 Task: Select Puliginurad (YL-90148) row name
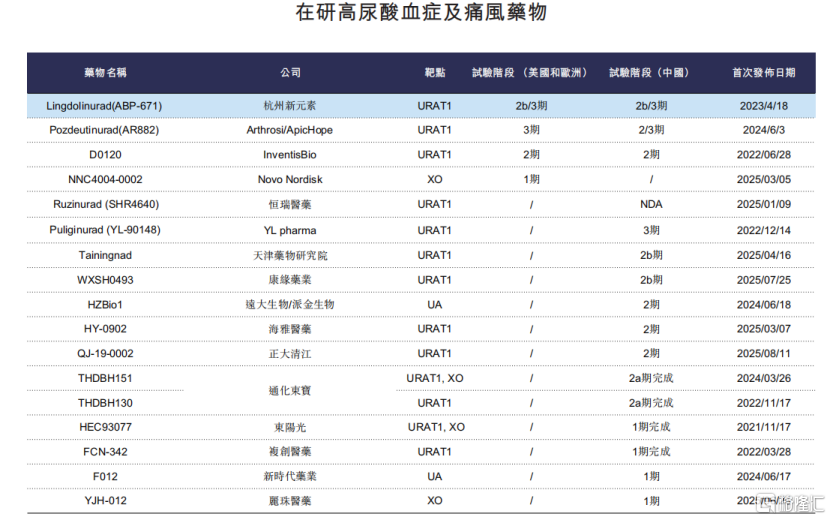[x=104, y=230]
